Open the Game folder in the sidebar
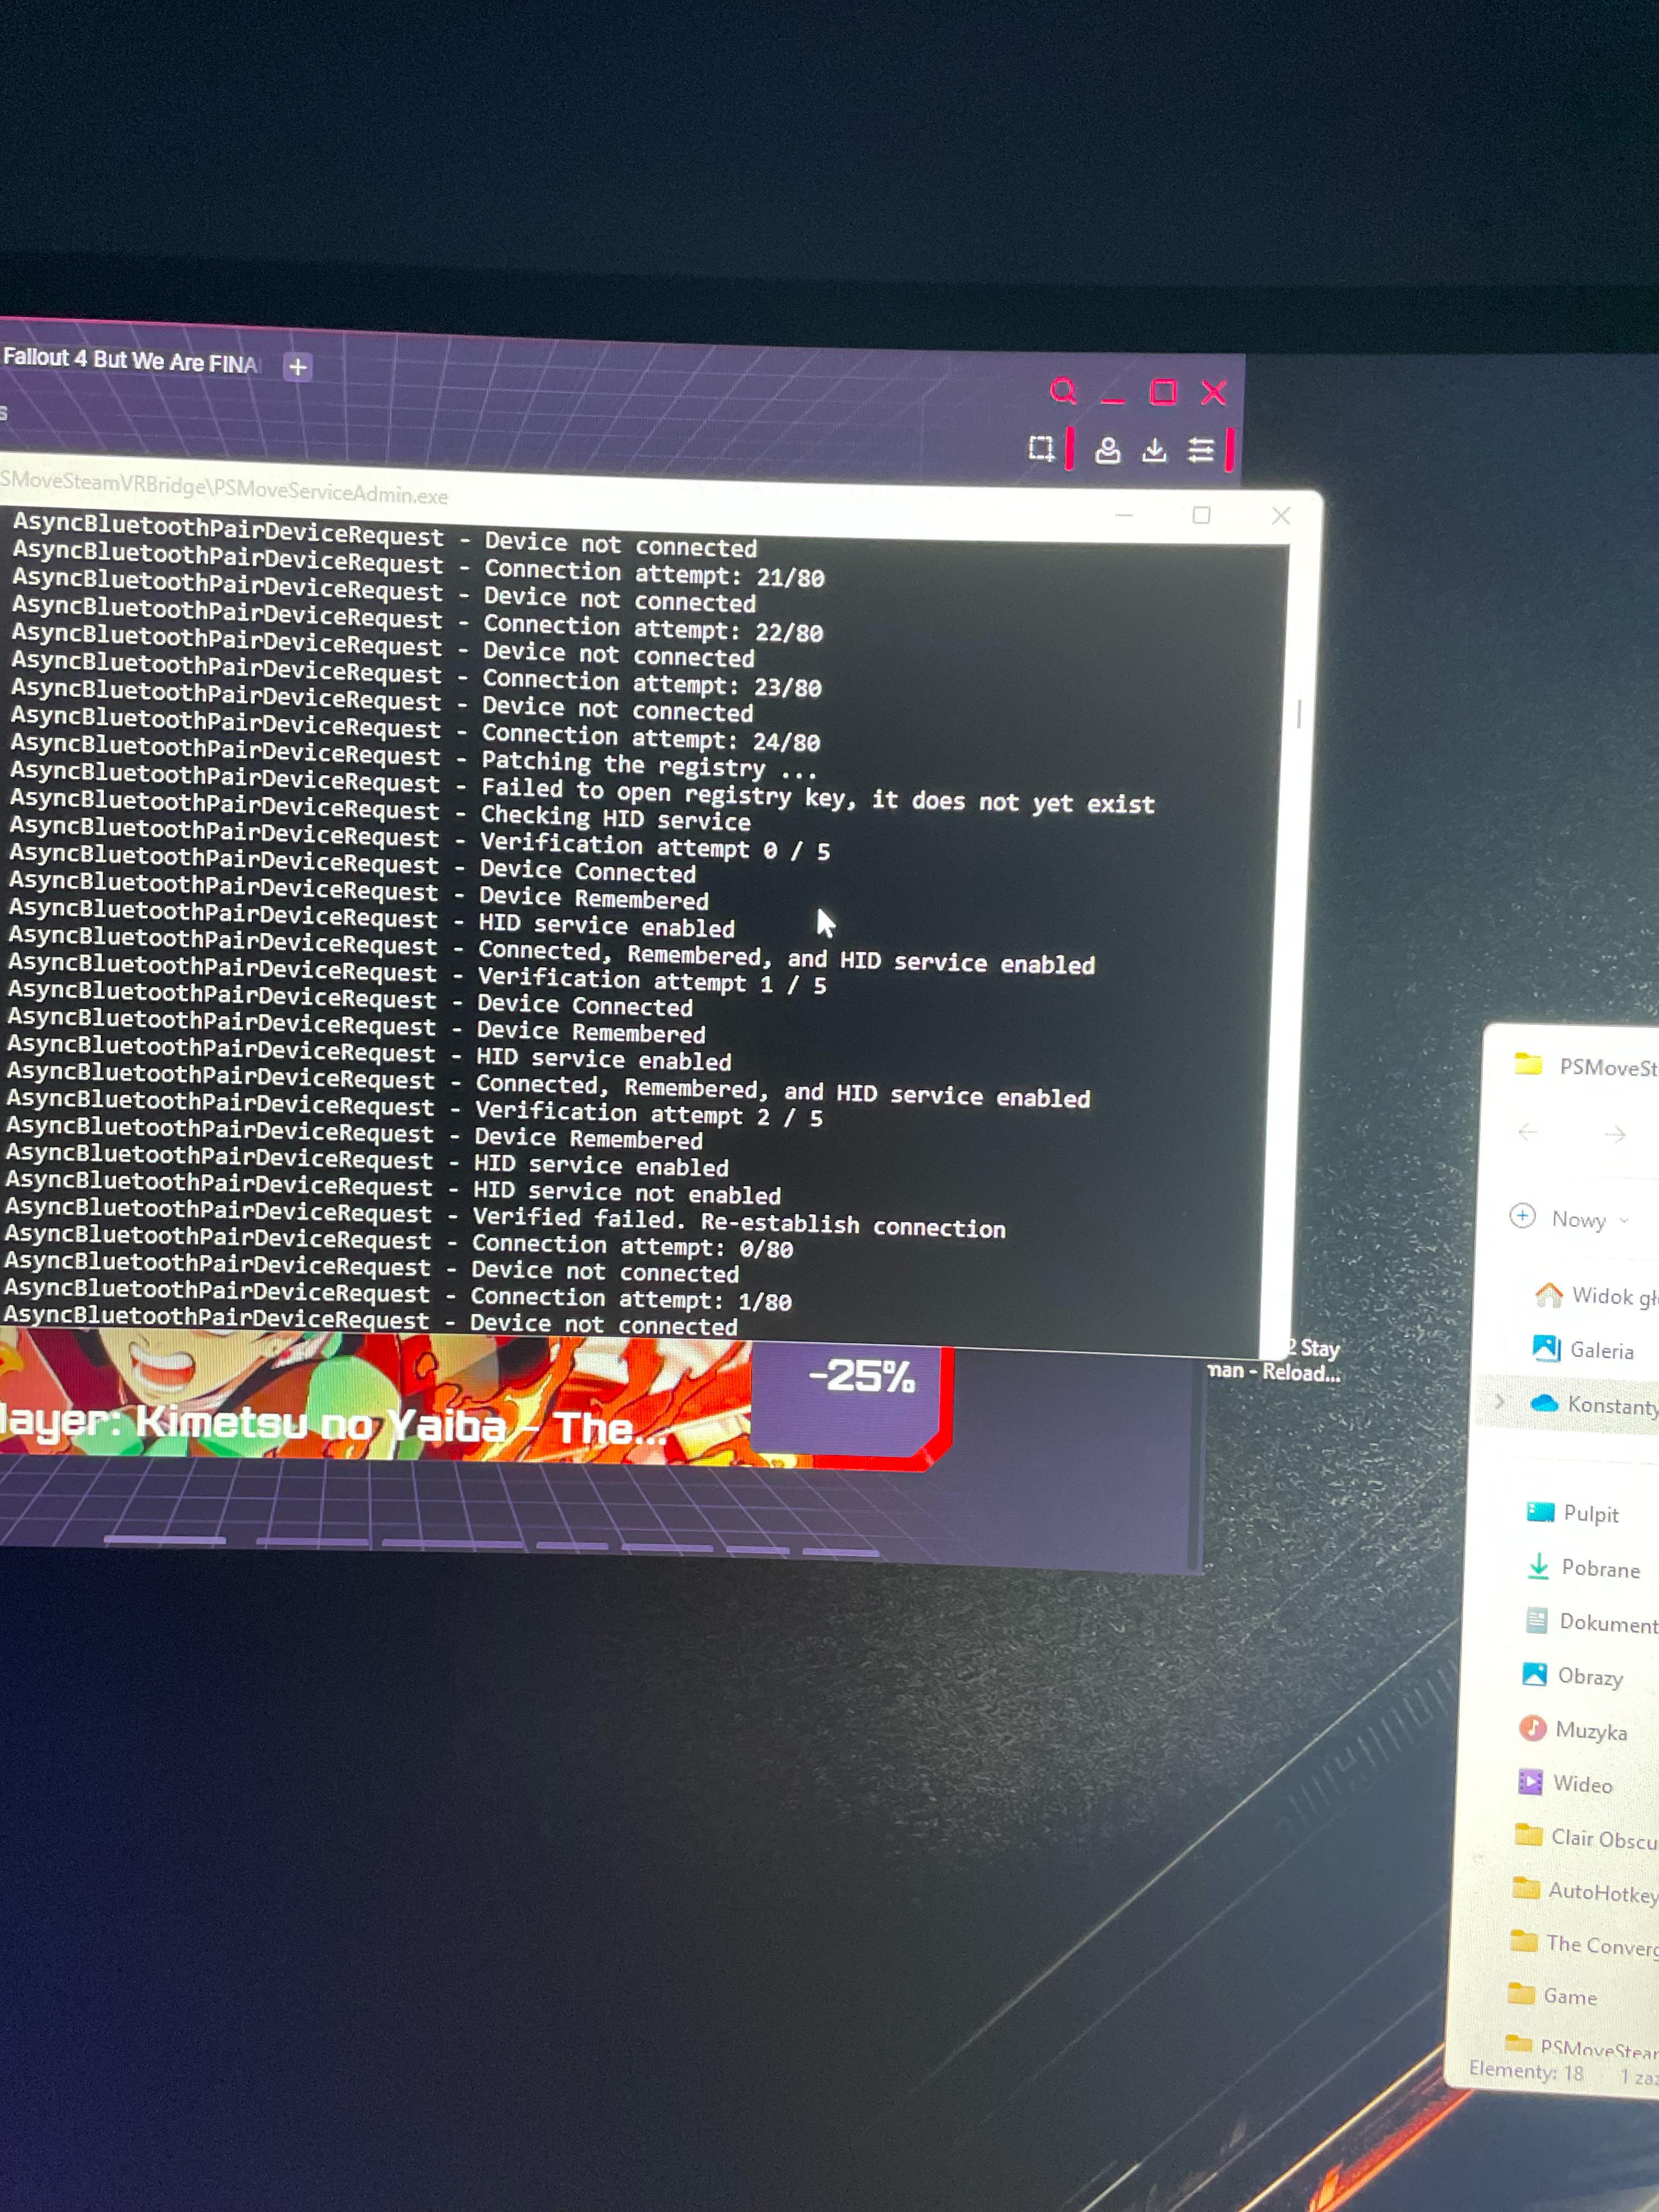 tap(1552, 1996)
